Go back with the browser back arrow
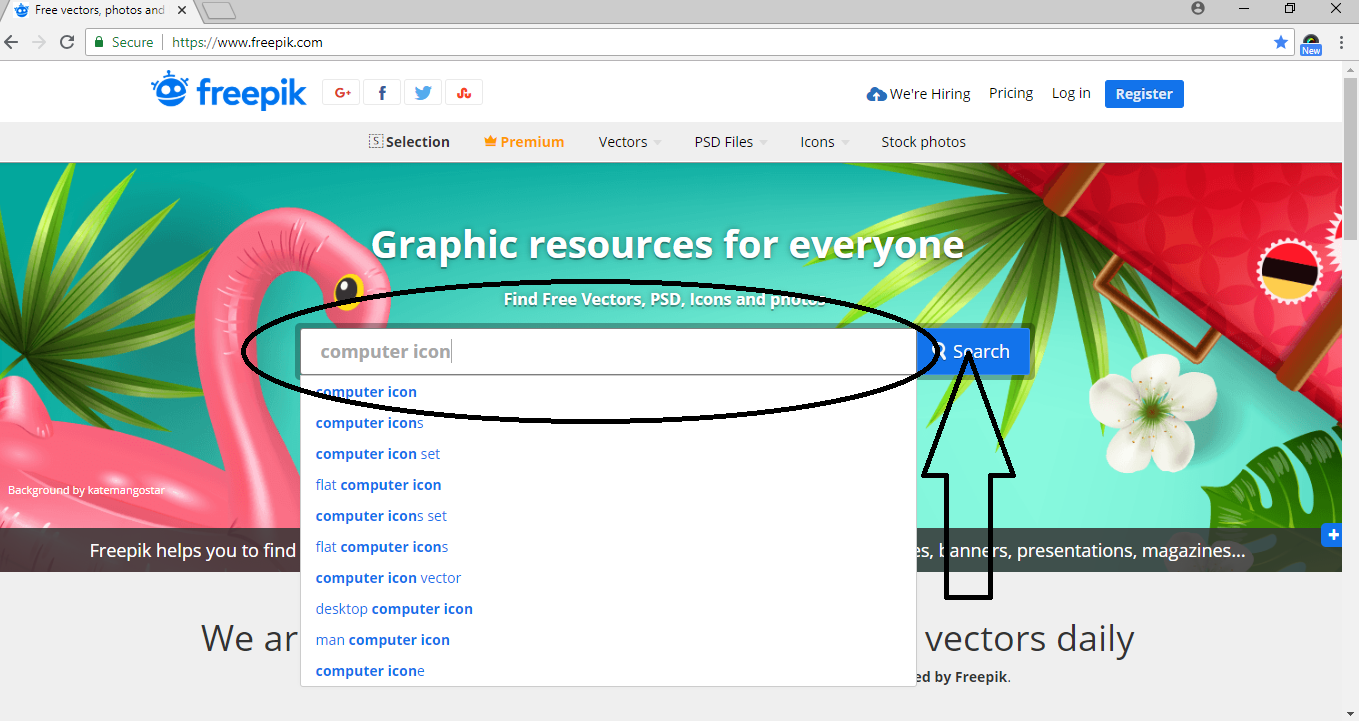The image size is (1359, 721). pyautogui.click(x=12, y=42)
